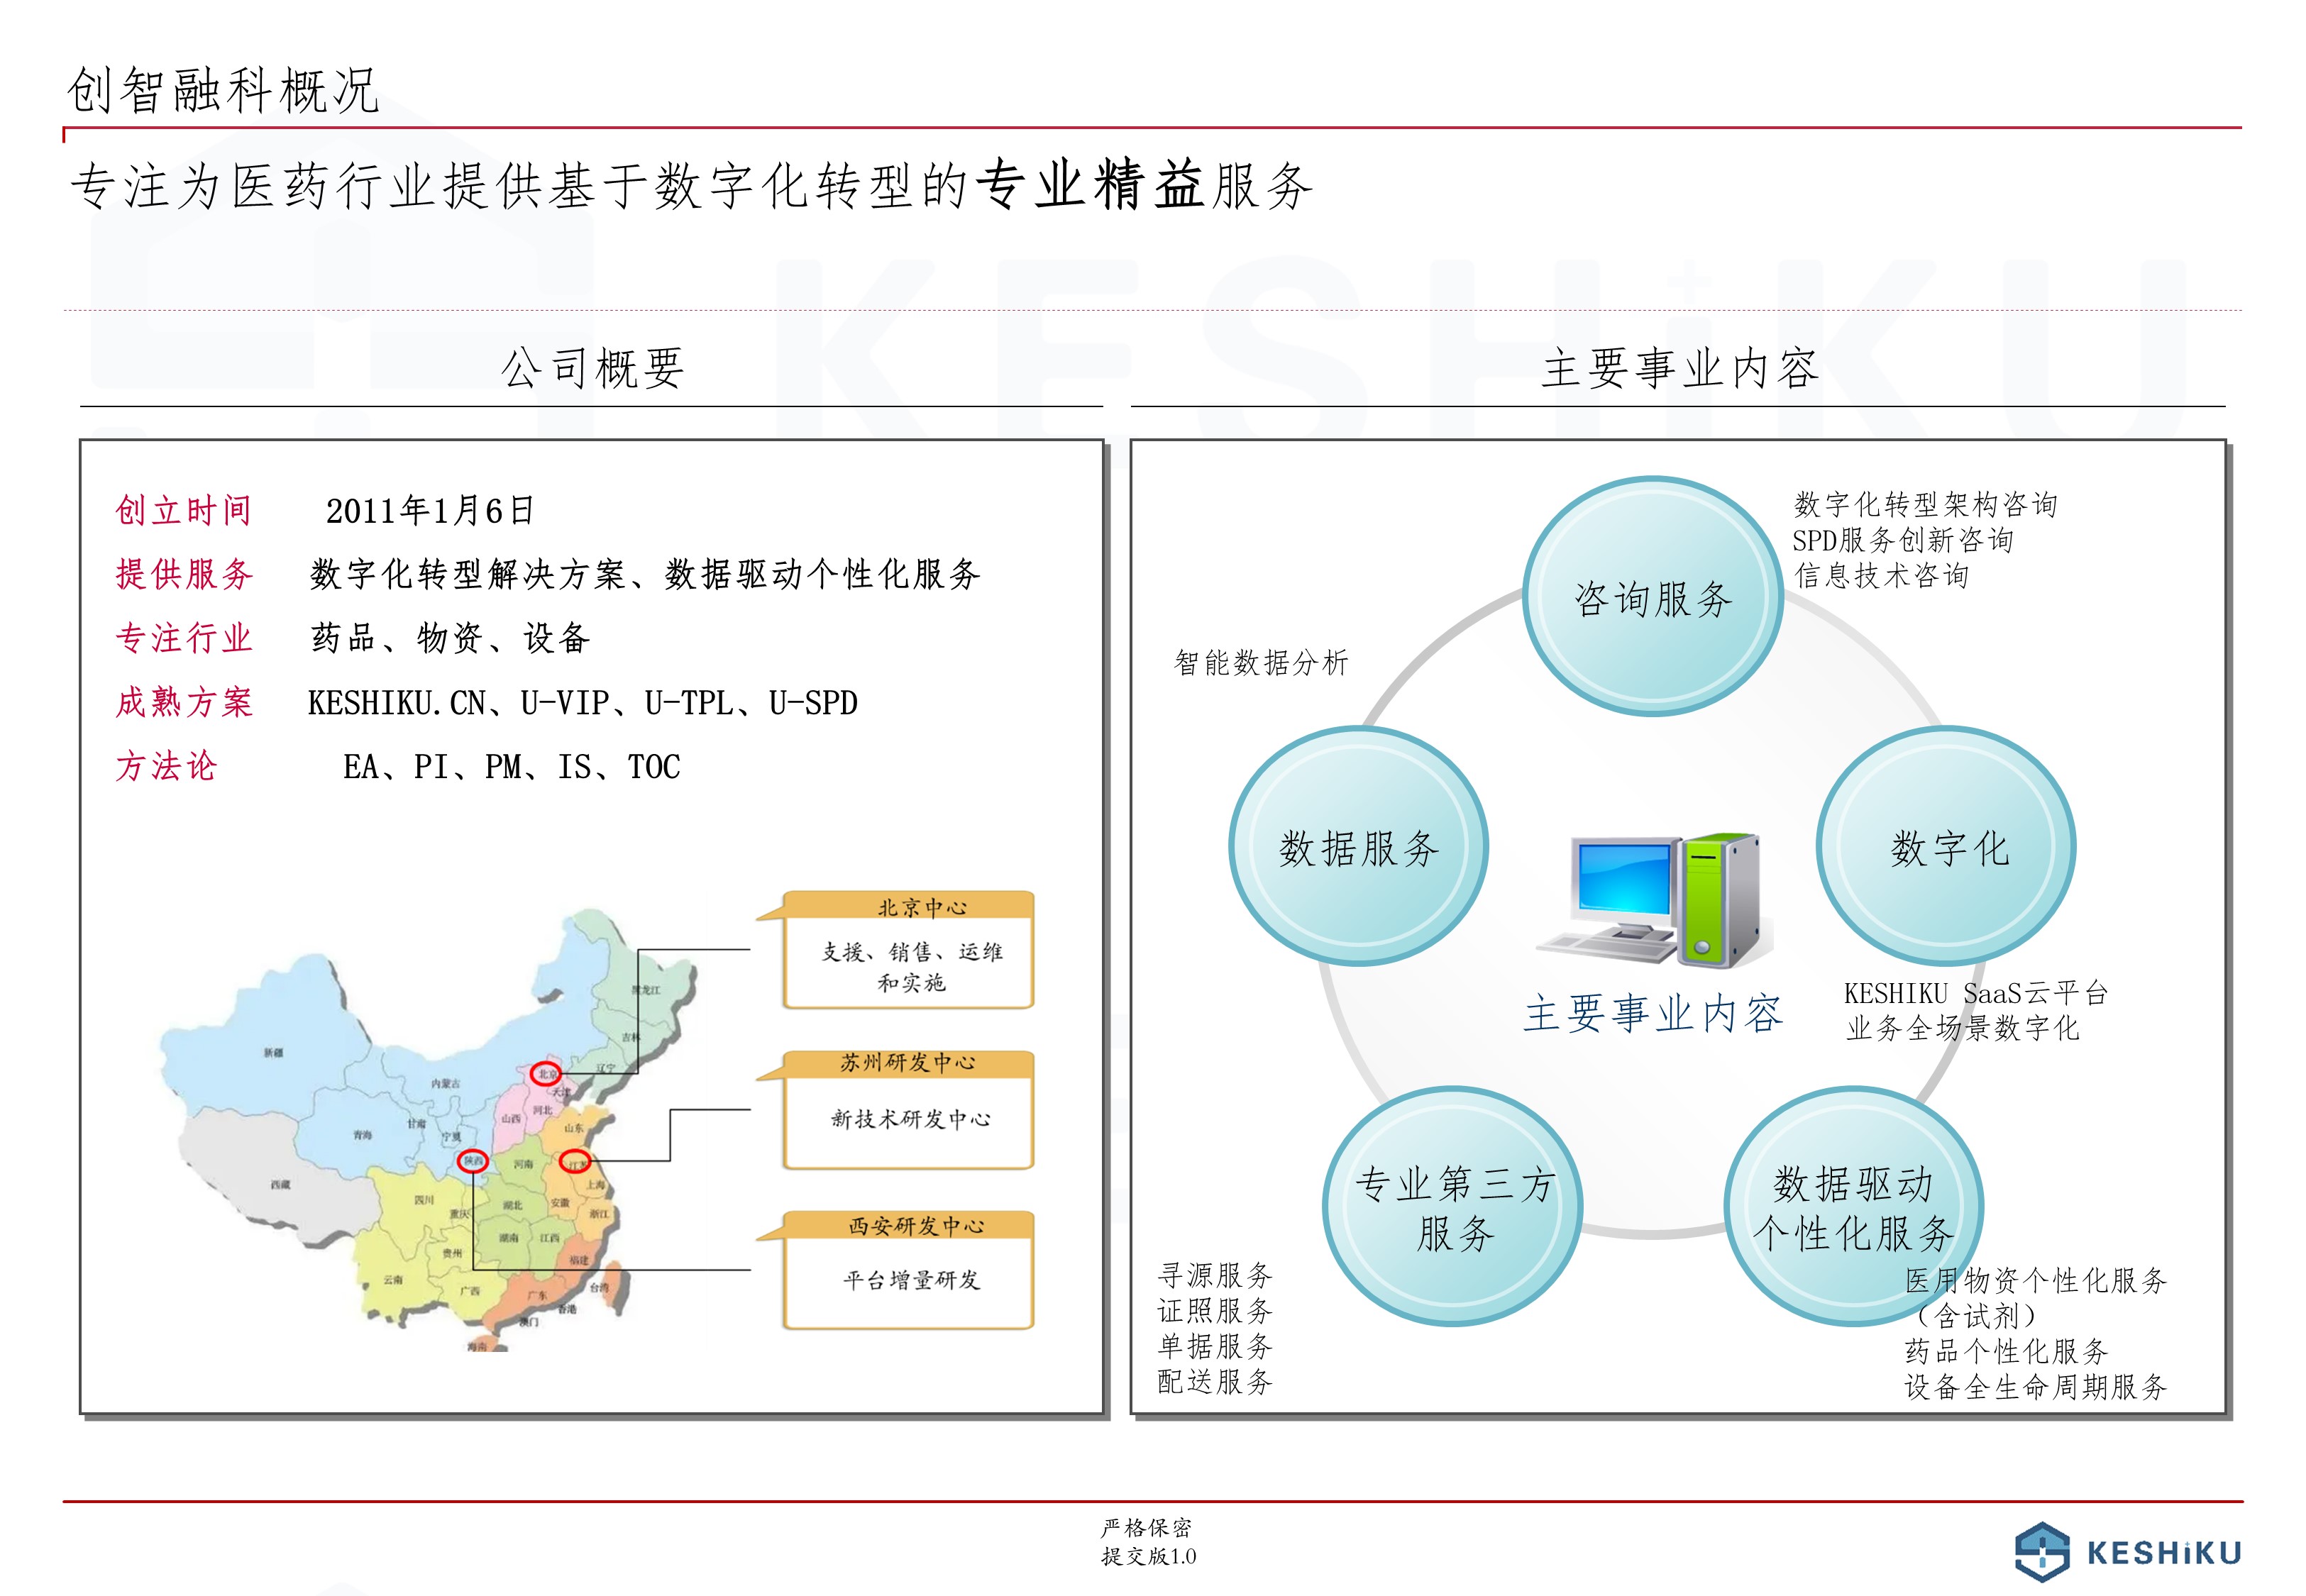Click the KESHIKU SaaS云平台 text
The width and height of the screenshot is (2306, 1596).
click(1976, 993)
